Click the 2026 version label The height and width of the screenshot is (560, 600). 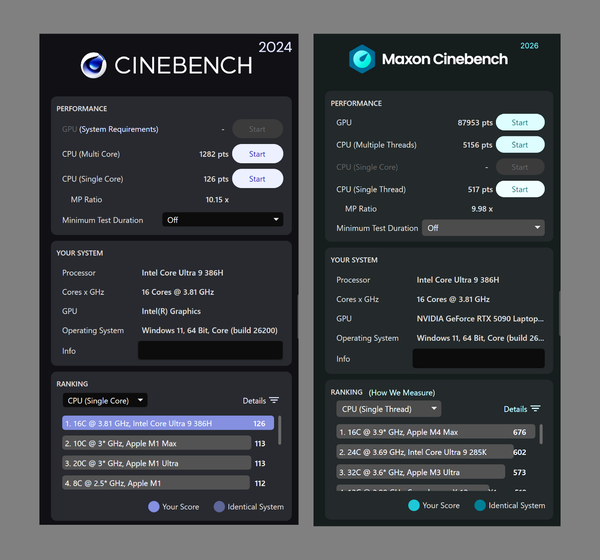529,46
